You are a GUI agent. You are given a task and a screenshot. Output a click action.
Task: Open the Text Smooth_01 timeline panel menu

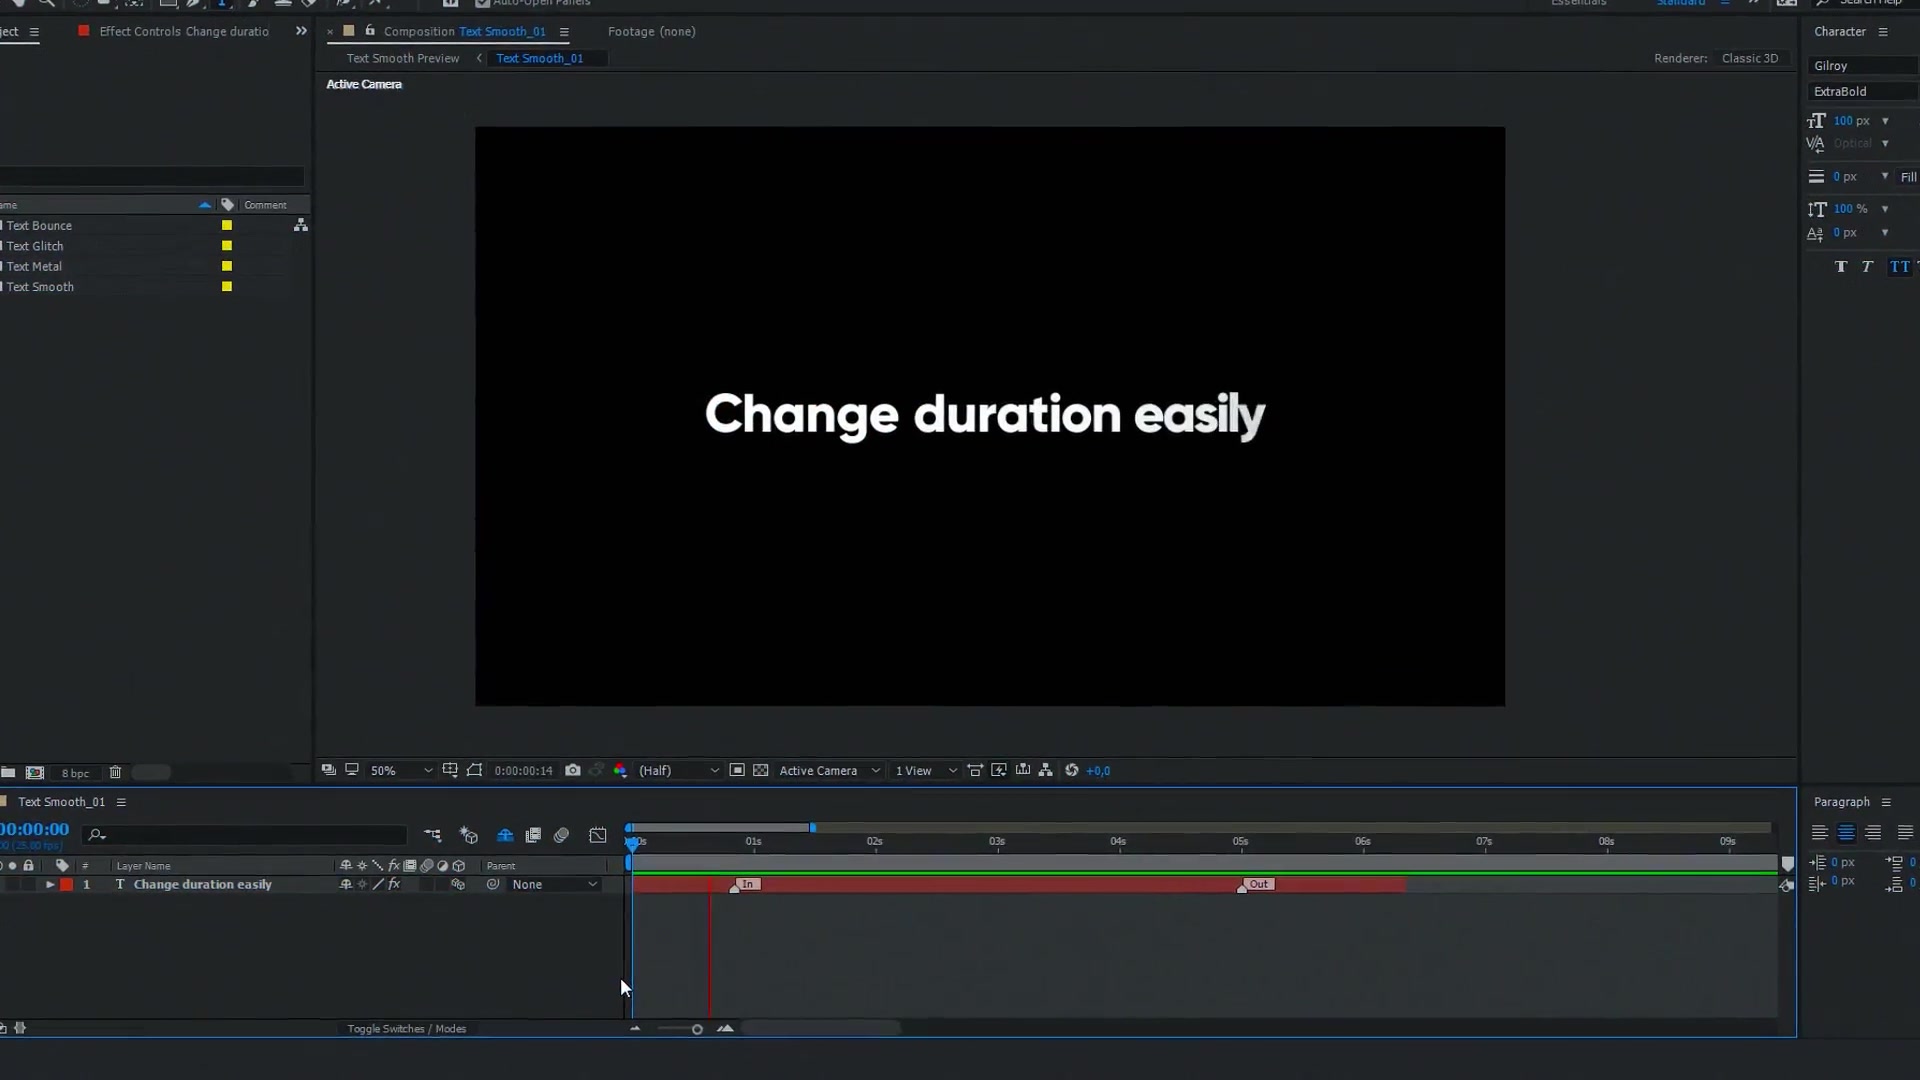121,802
